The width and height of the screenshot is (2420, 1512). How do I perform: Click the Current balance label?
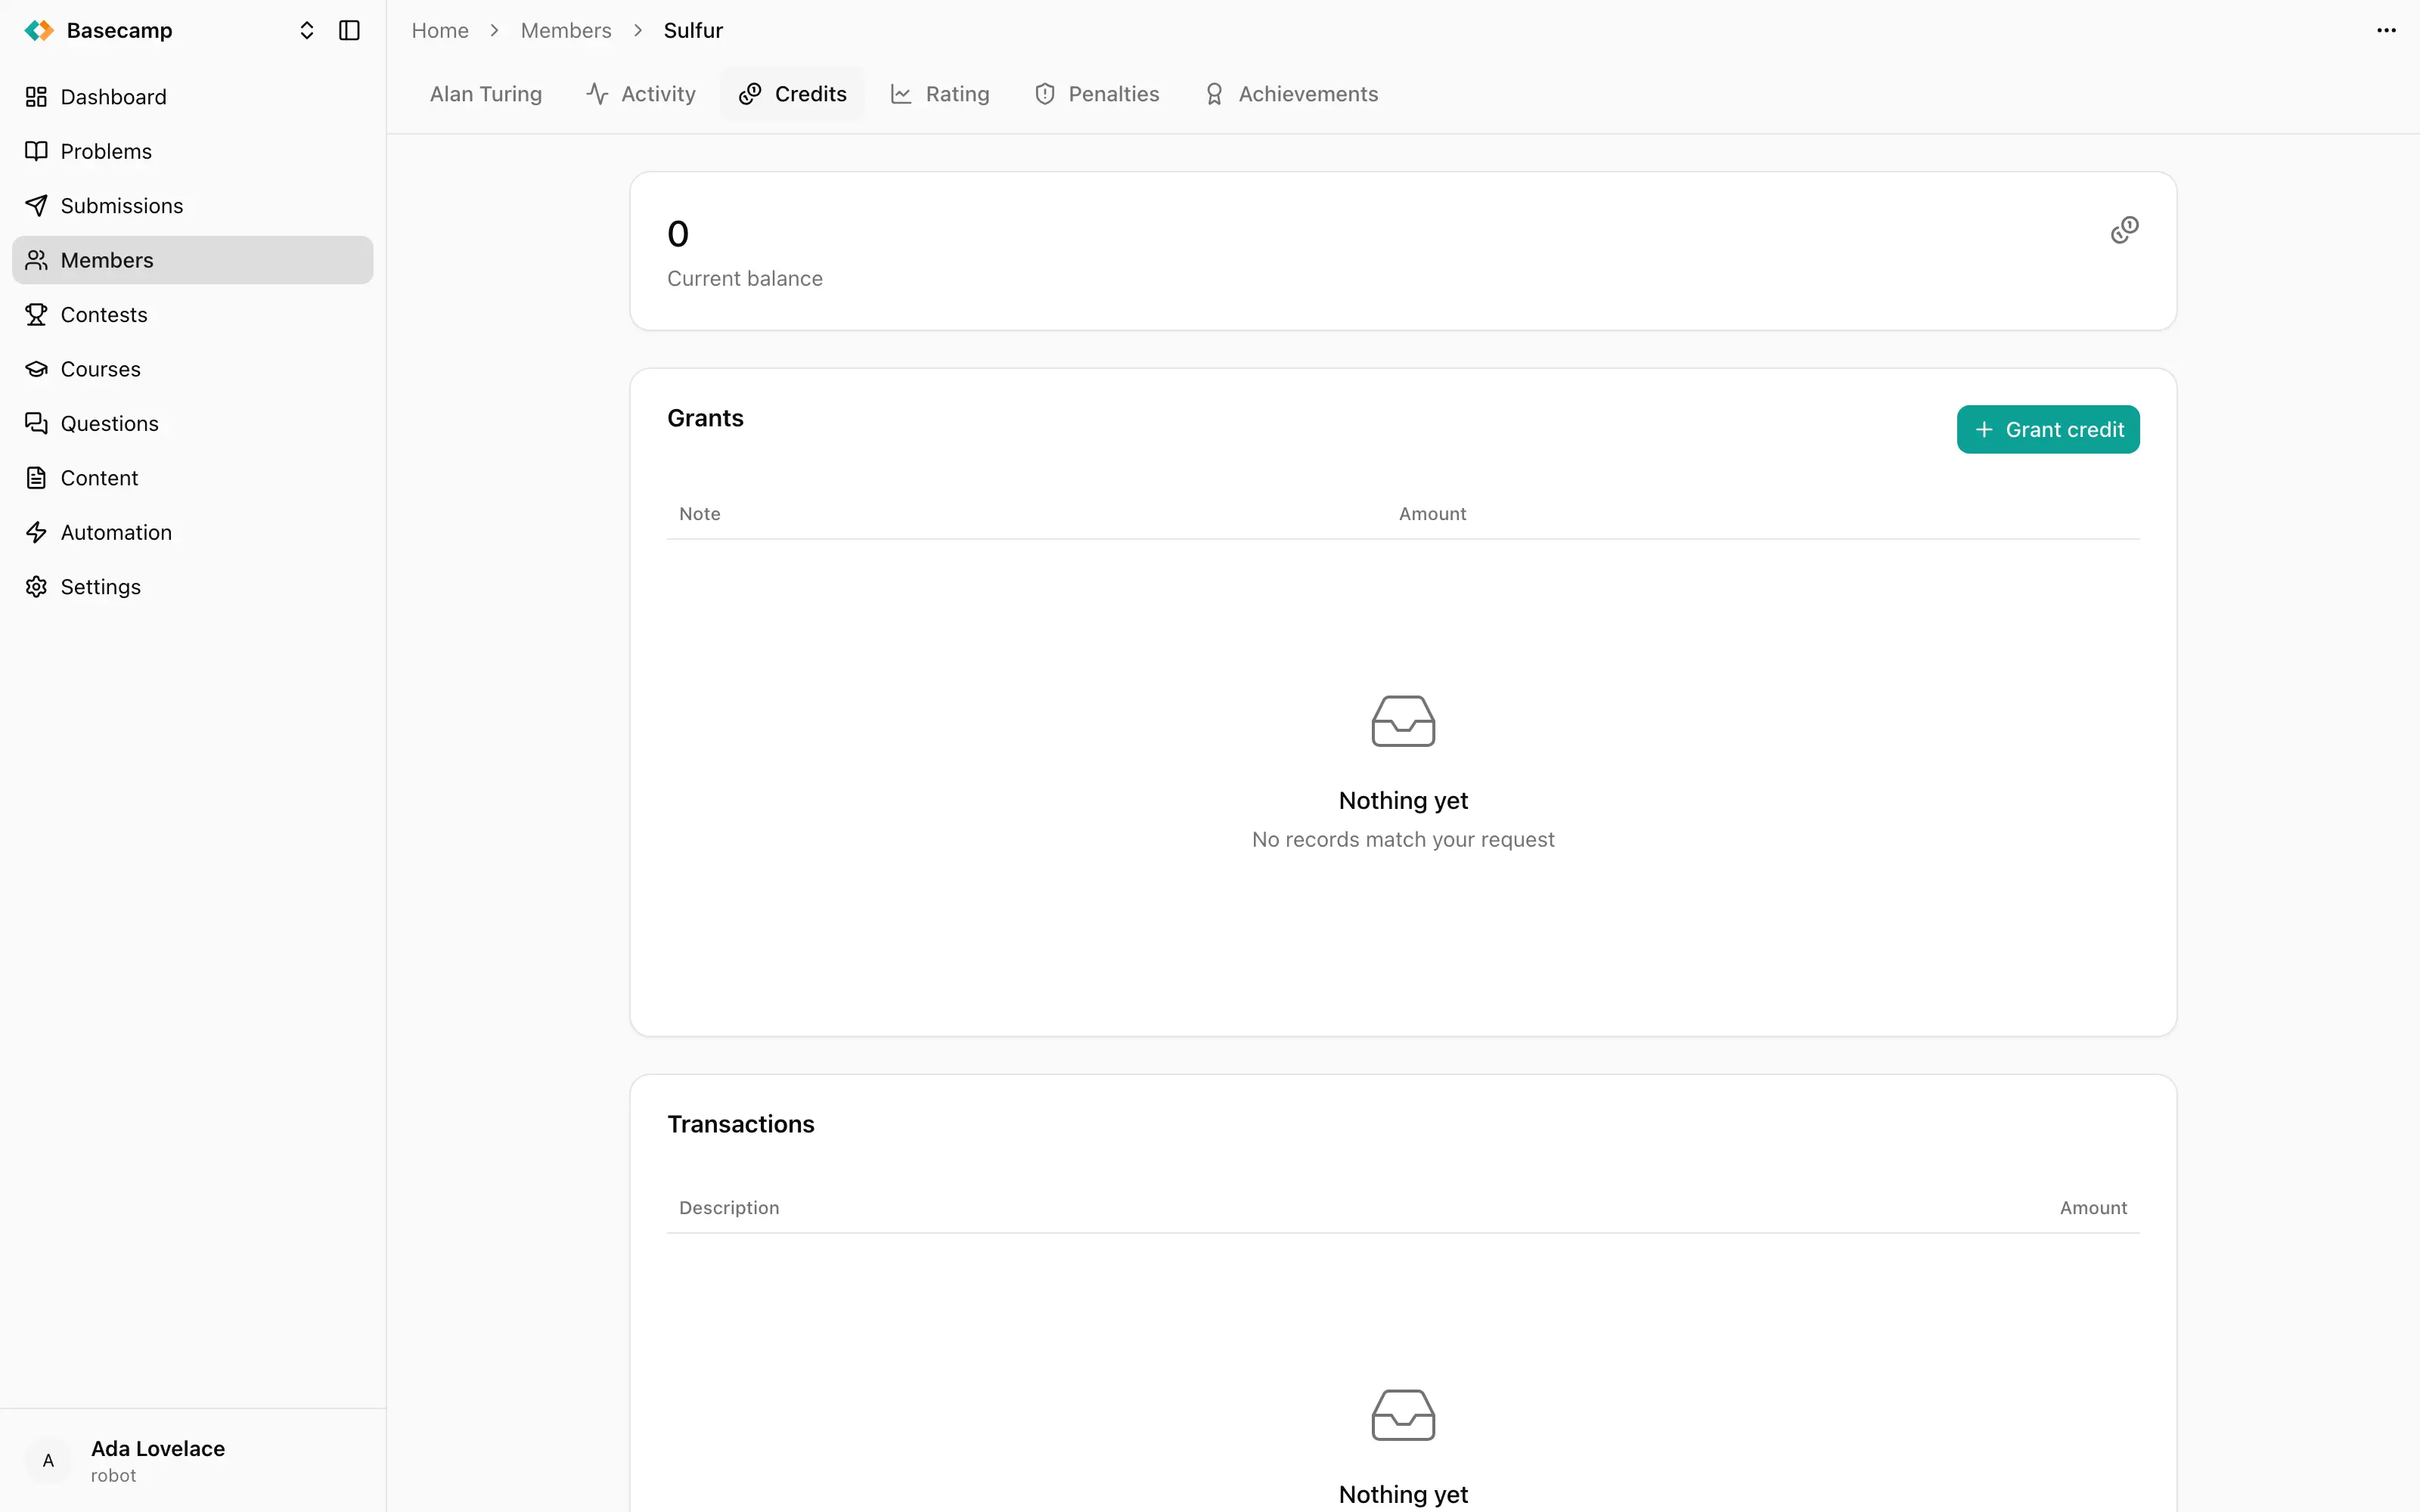point(745,279)
